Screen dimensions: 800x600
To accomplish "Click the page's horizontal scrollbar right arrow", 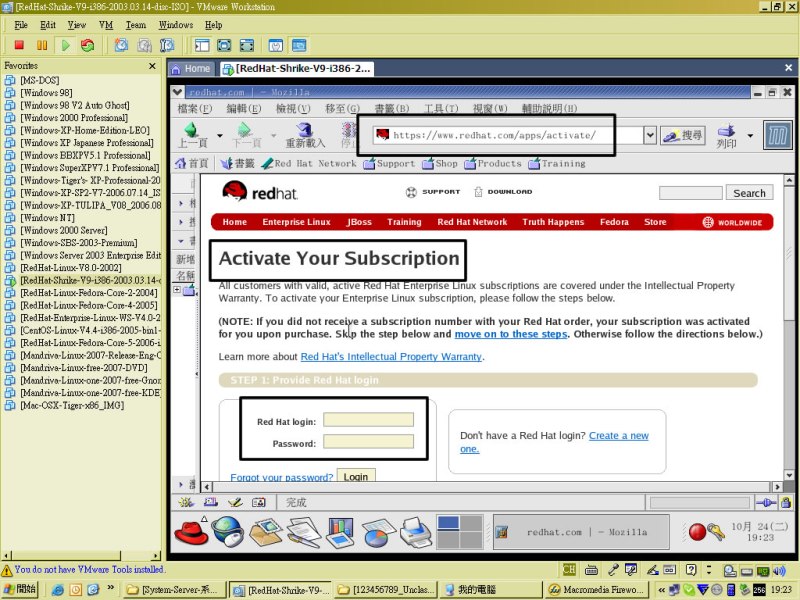I will [x=777, y=487].
